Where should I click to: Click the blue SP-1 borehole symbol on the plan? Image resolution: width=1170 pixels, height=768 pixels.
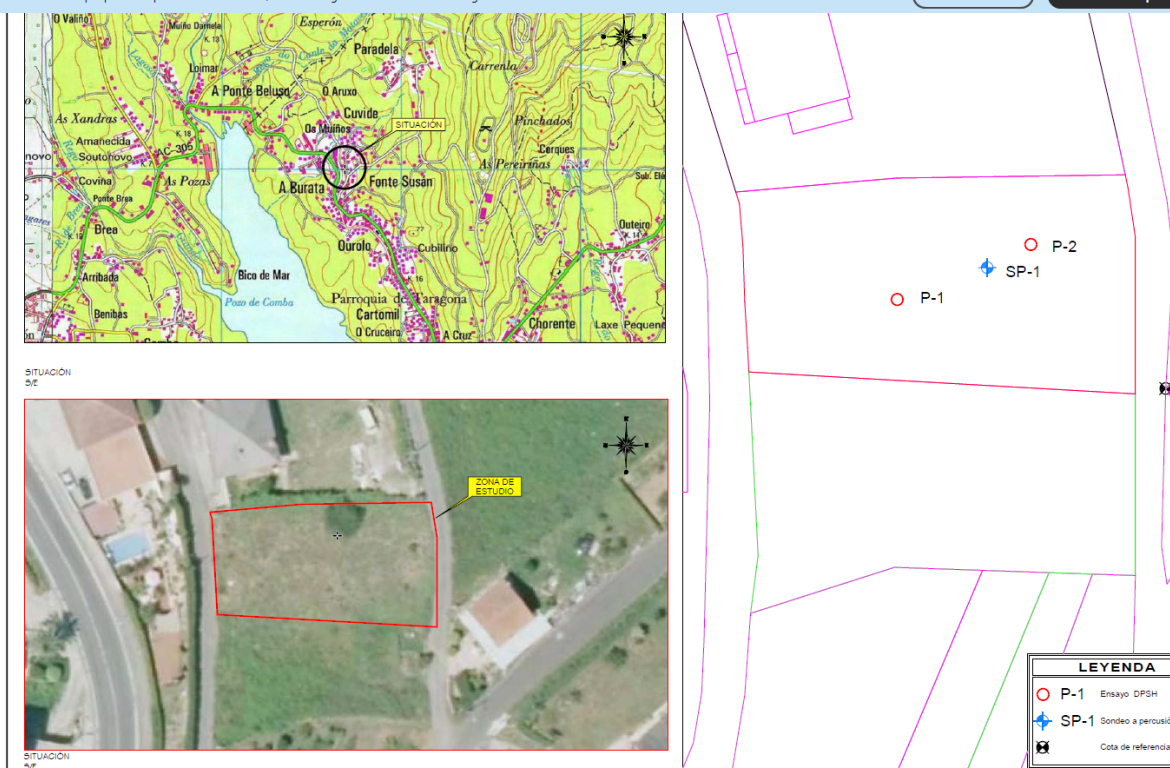[x=987, y=268]
